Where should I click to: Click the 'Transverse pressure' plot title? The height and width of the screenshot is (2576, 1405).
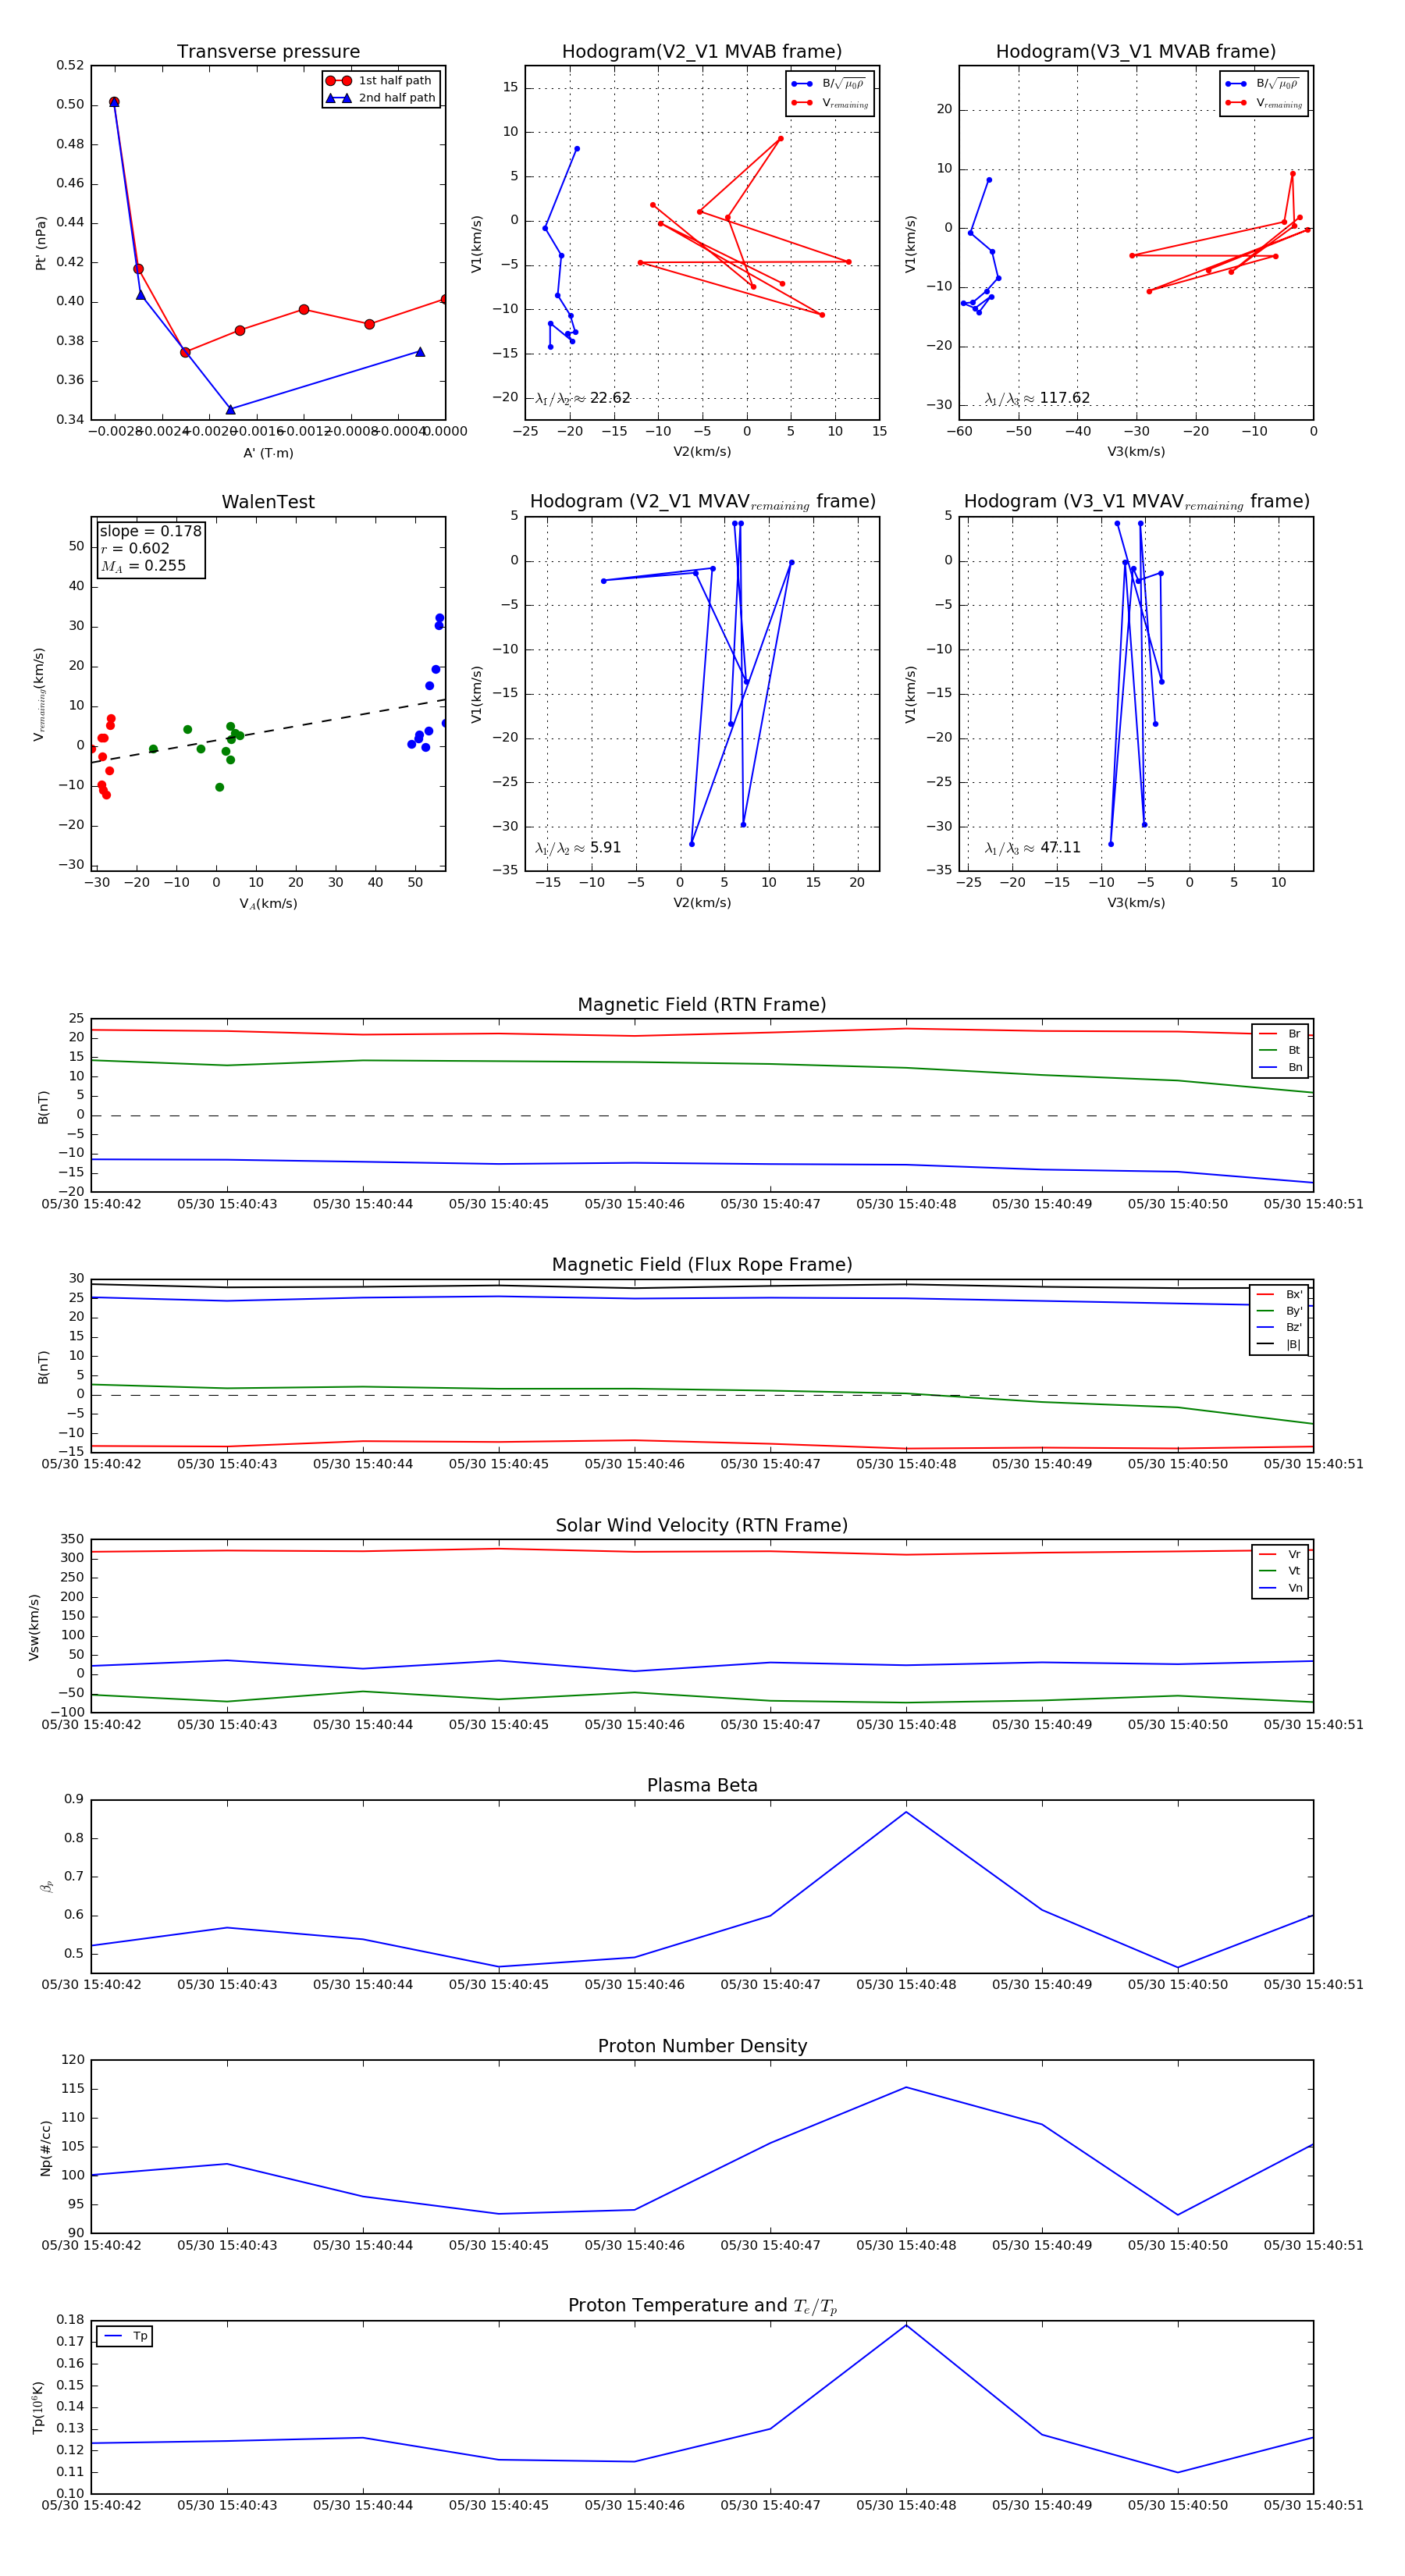(x=268, y=52)
